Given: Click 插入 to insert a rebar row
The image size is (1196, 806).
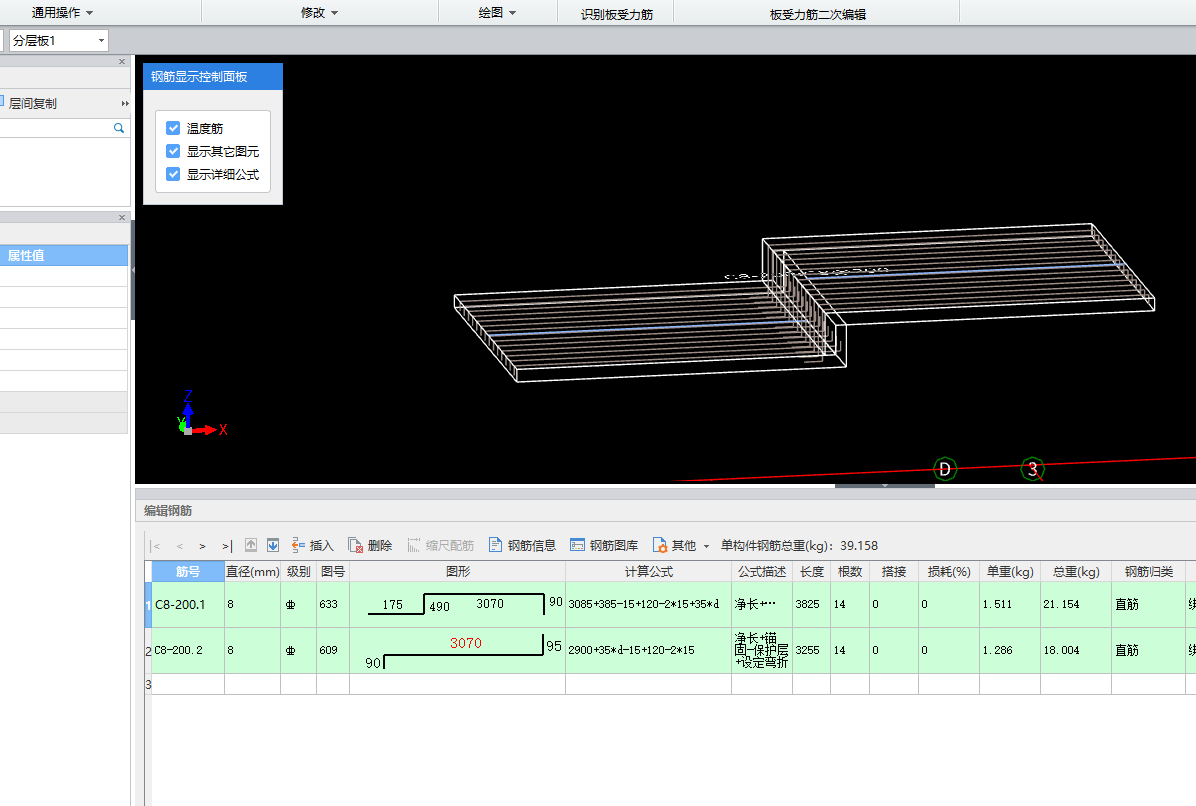Looking at the screenshot, I should 313,545.
